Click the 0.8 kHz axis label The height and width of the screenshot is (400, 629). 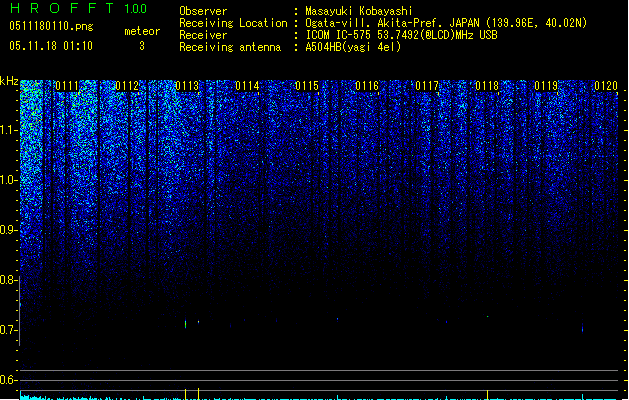[x=8, y=280]
